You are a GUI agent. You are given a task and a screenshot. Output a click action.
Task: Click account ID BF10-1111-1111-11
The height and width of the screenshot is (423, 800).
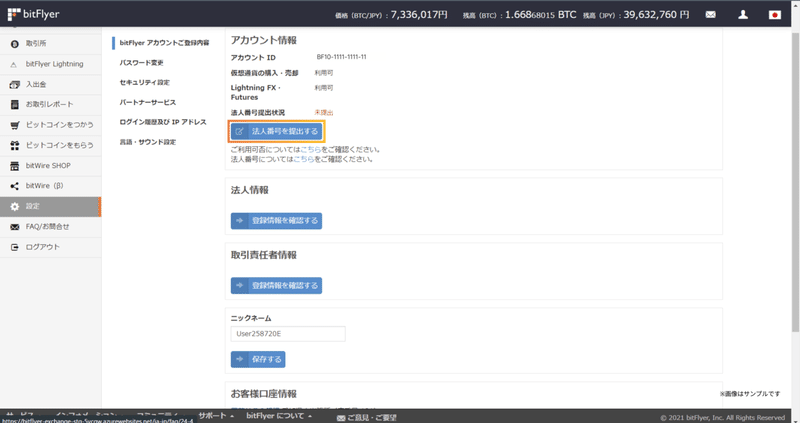click(341, 57)
